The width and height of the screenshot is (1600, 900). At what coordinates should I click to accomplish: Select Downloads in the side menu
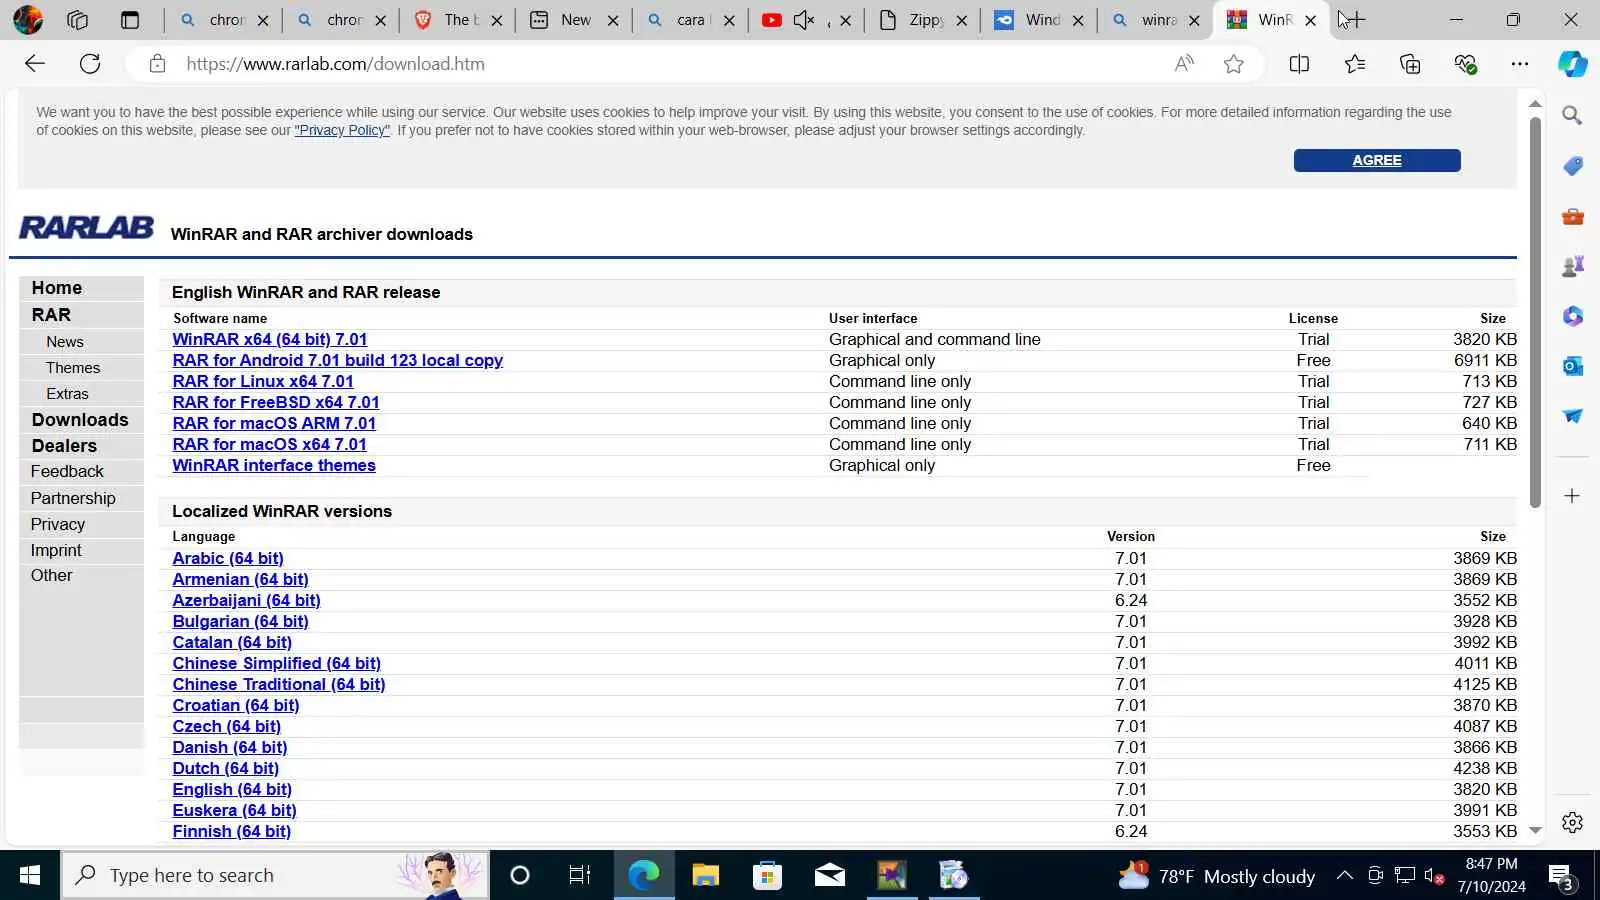click(x=80, y=420)
